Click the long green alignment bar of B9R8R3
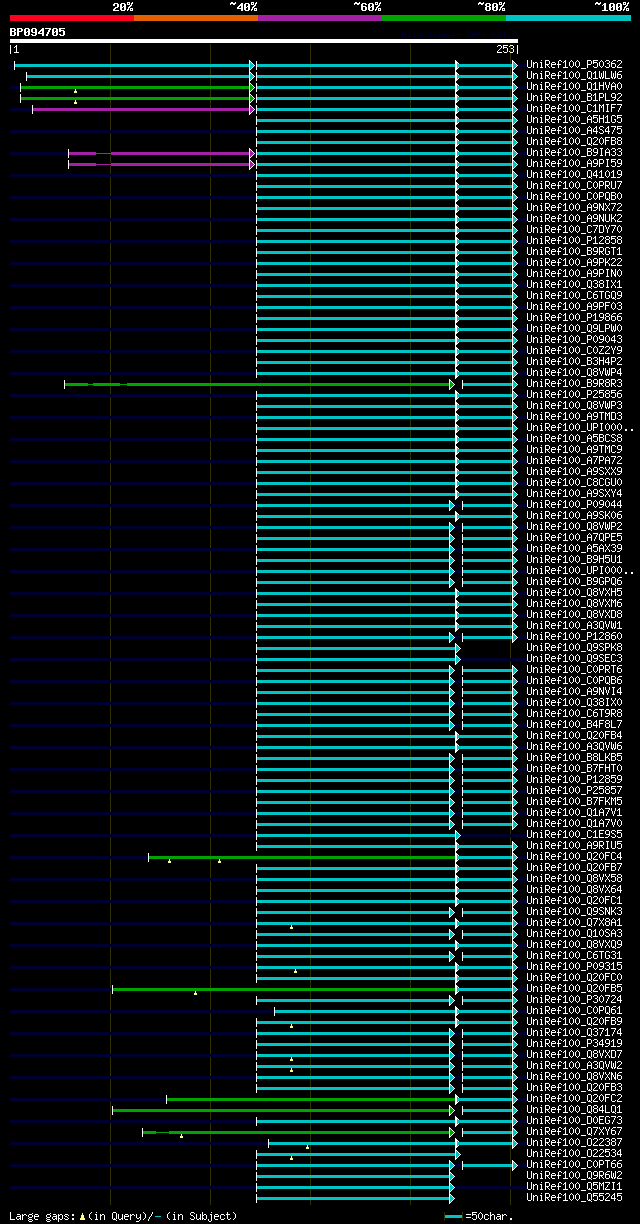Screen dimensions: 640x1224 point(260,384)
